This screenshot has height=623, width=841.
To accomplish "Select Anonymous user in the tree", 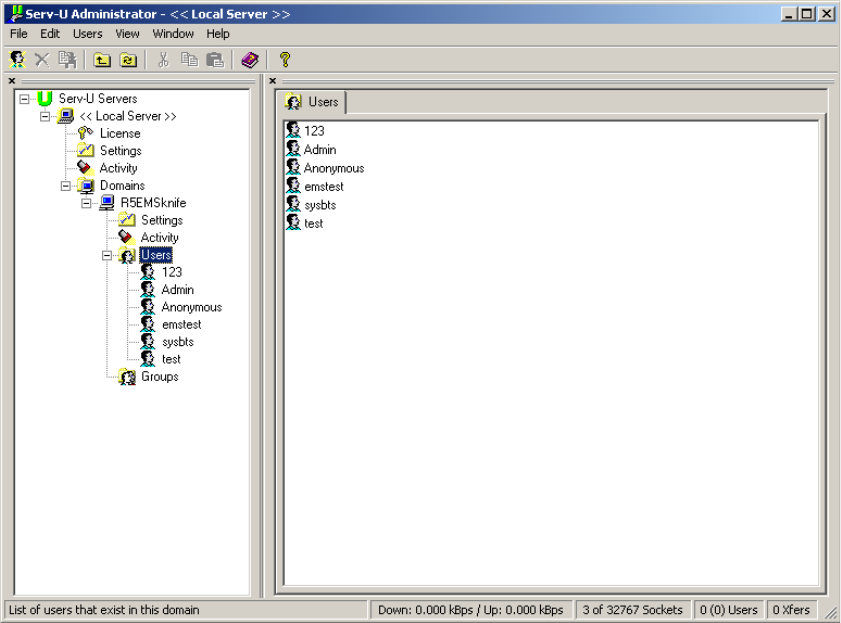I will coord(191,307).
